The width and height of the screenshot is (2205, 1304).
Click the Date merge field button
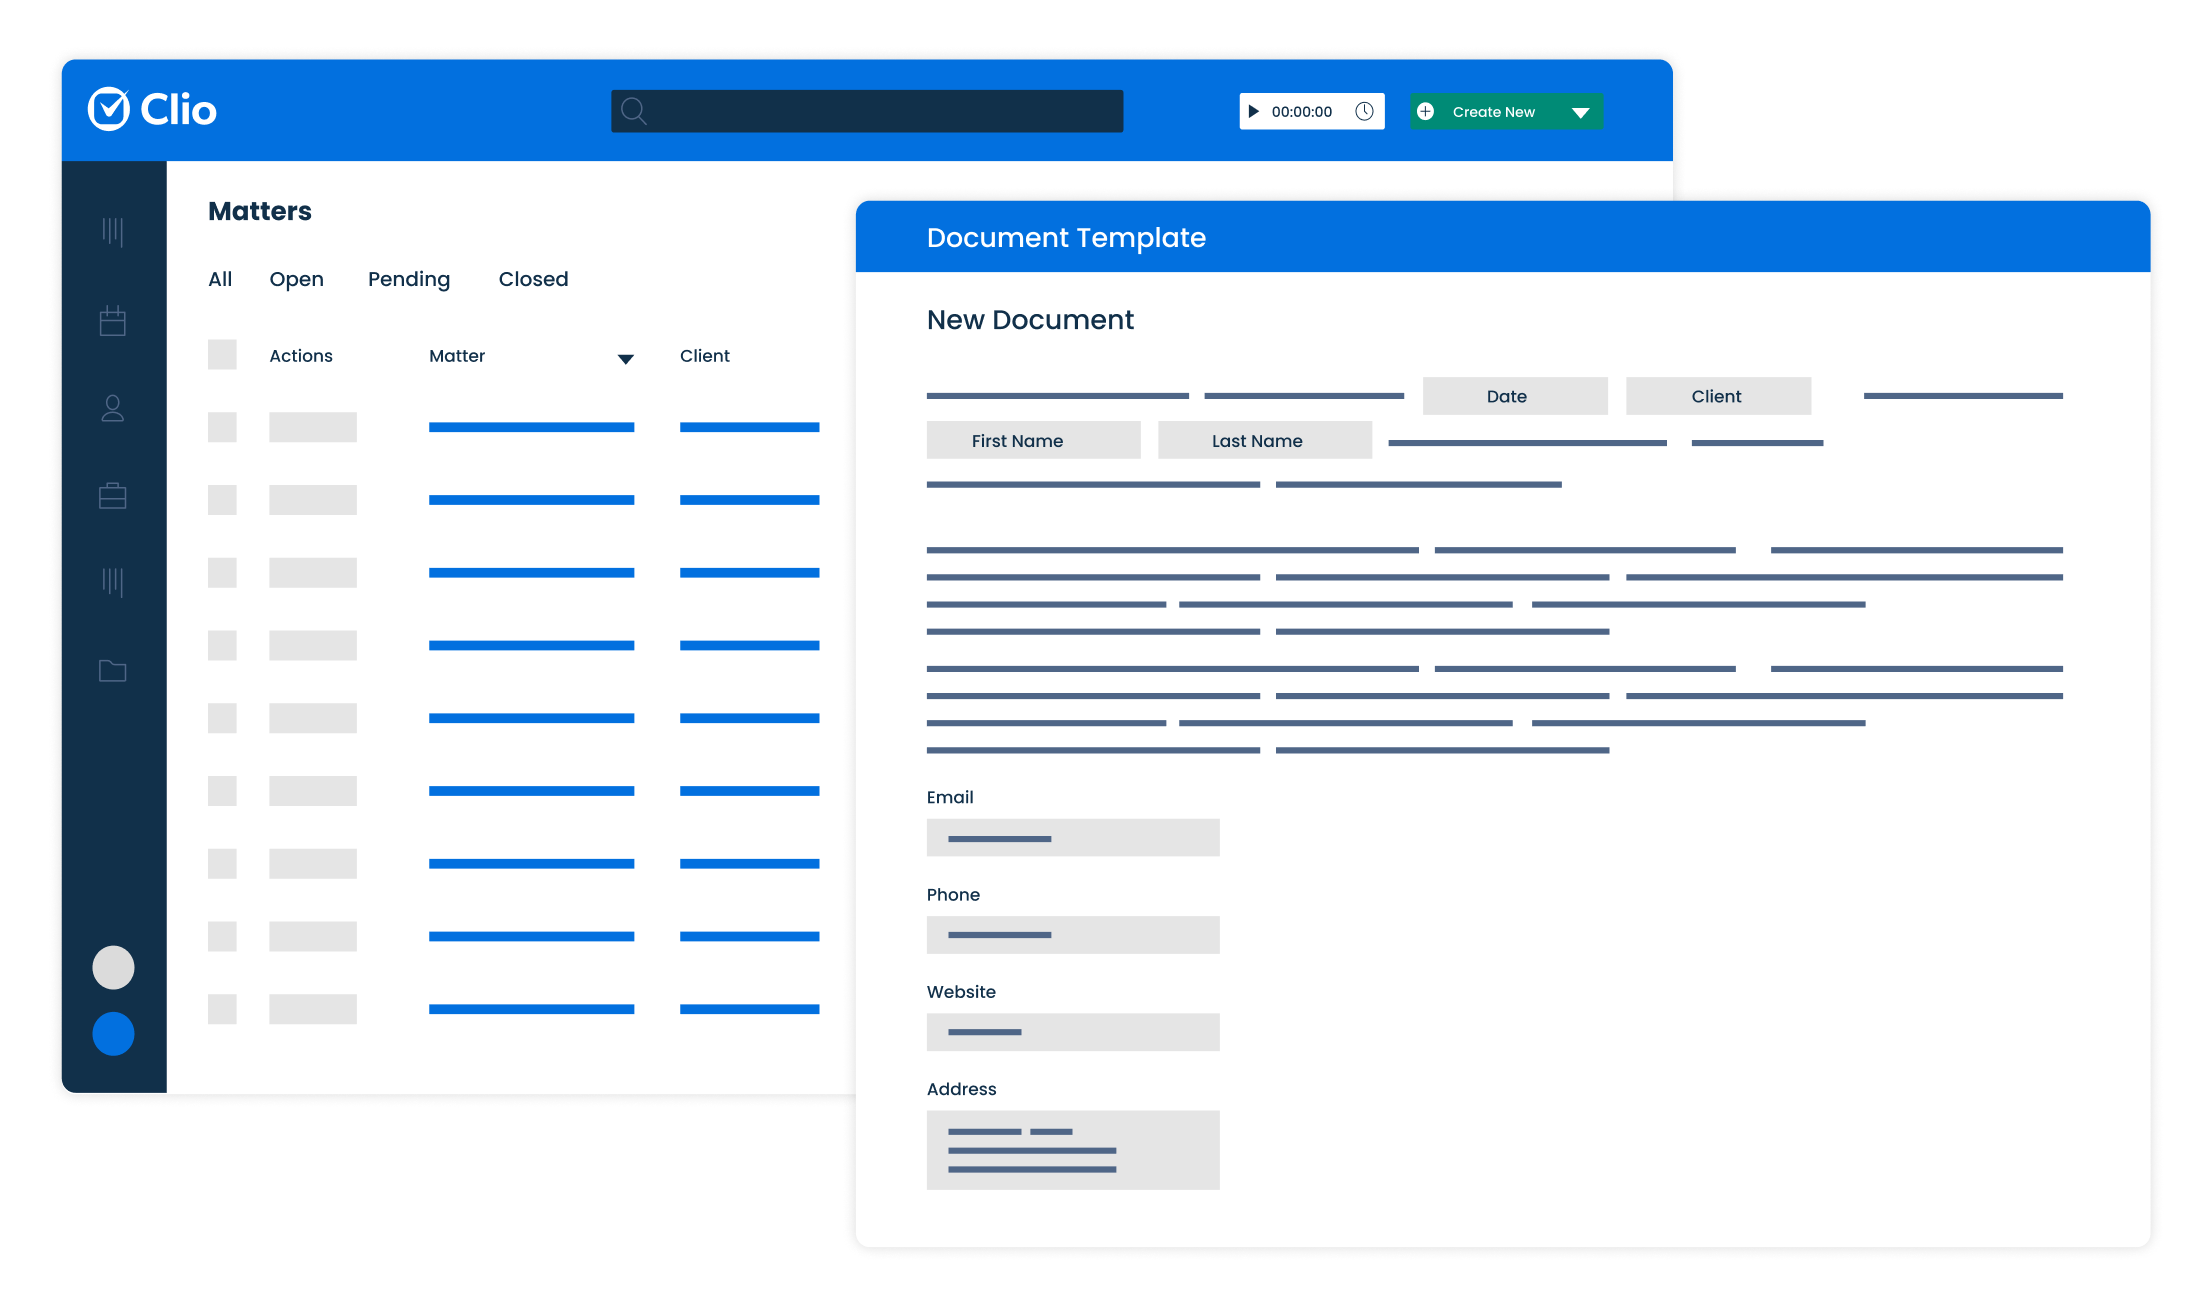click(1514, 396)
